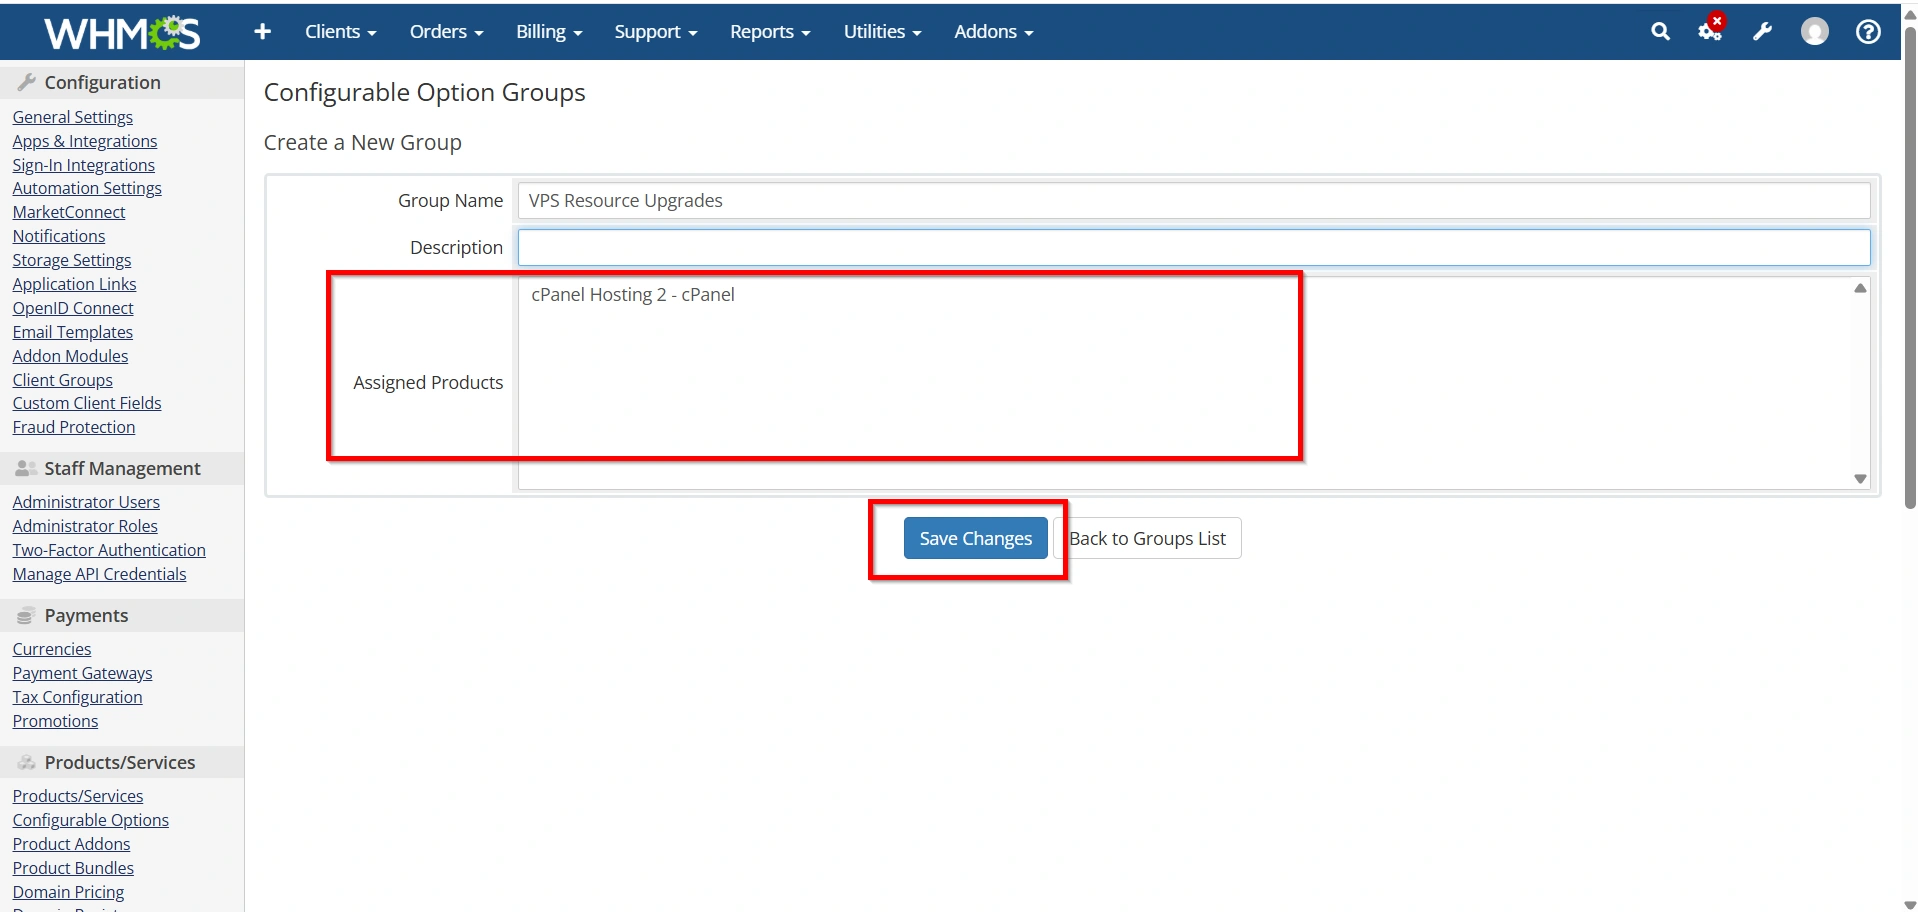1918x912 pixels.
Task: Open Email Templates link
Action: click(72, 332)
